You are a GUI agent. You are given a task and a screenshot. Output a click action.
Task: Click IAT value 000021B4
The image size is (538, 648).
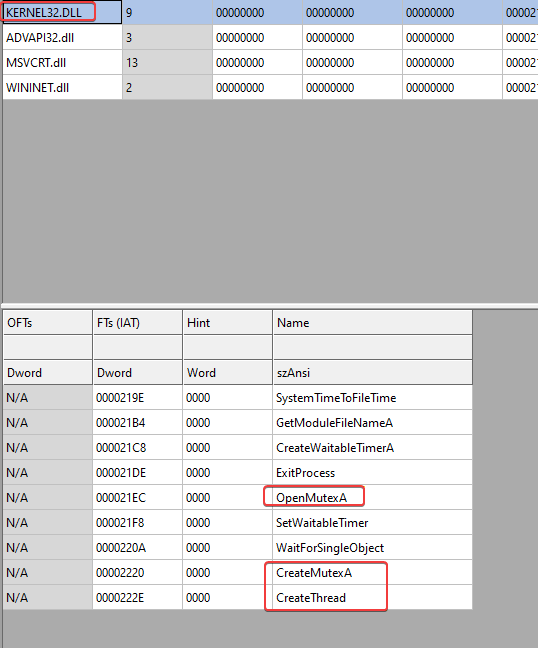point(138,422)
